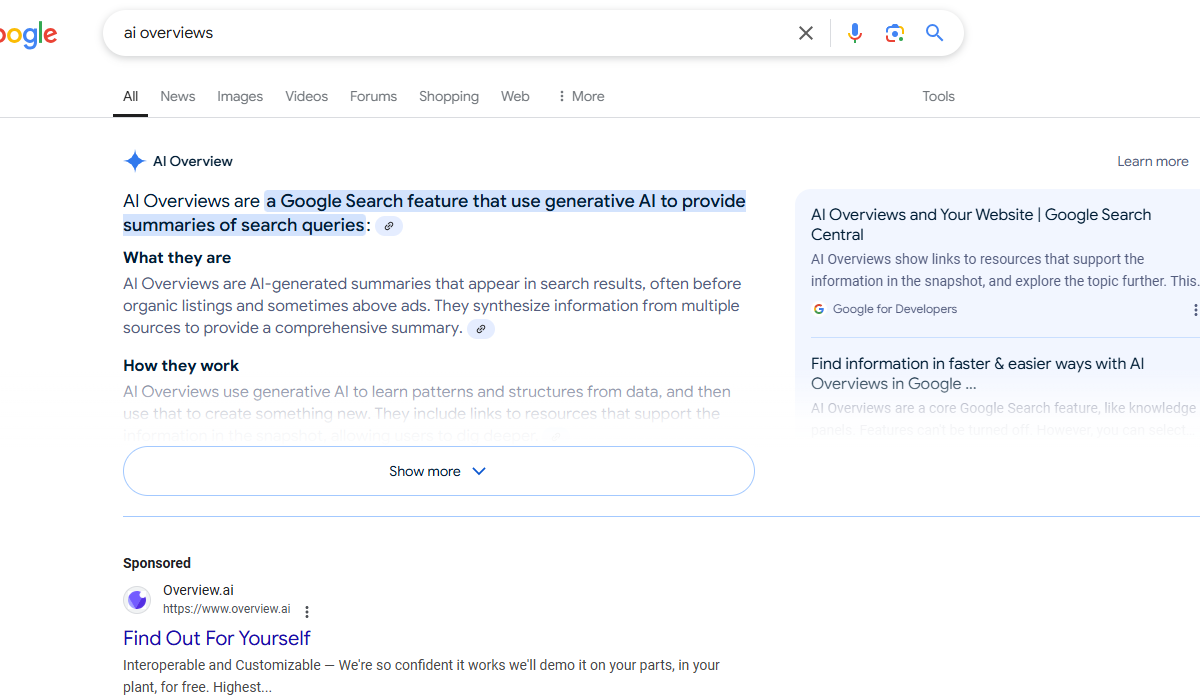This screenshot has height=700, width=1200.
Task: Open the Tools options
Action: click(938, 96)
